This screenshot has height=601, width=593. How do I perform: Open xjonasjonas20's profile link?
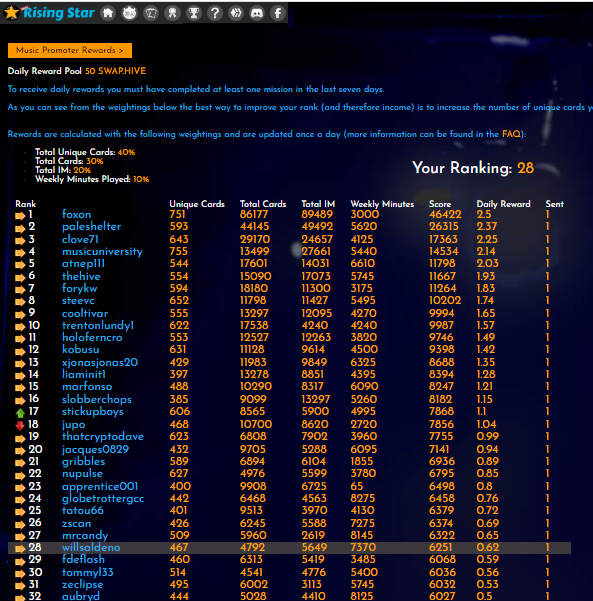(x=100, y=362)
